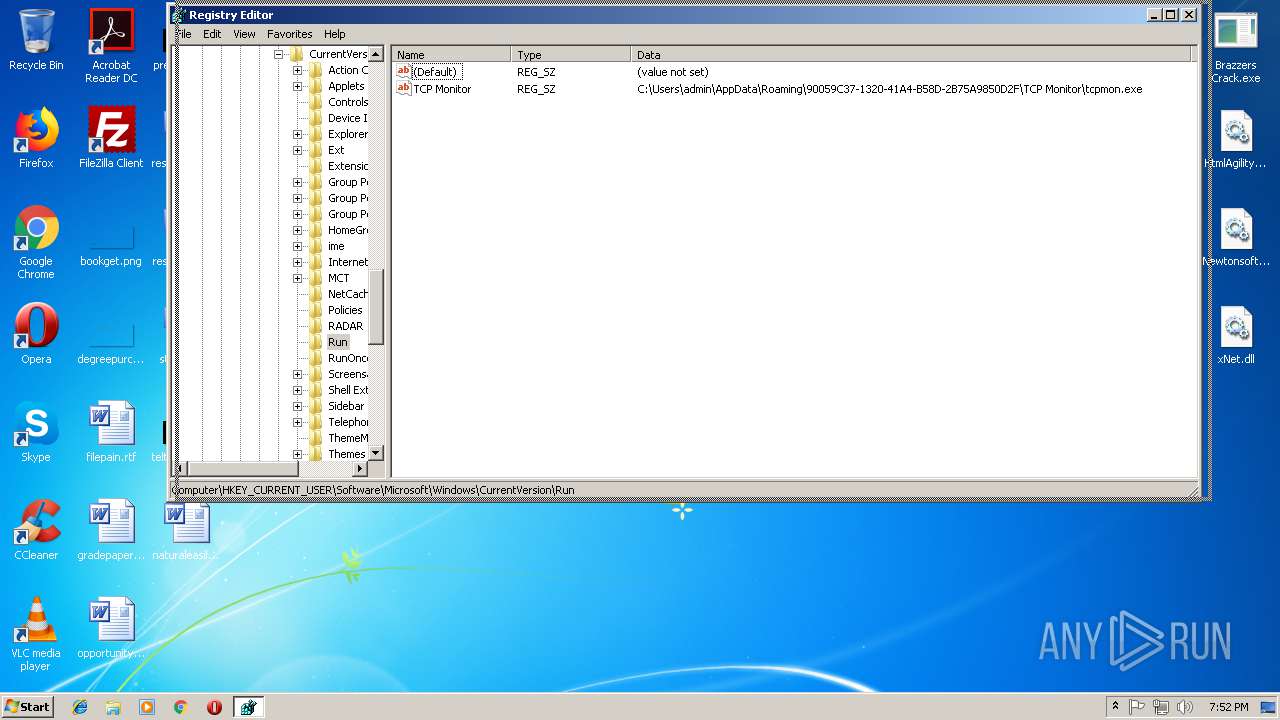Click tree scrollbar down arrow
Image resolution: width=1280 pixels, height=720 pixels.
[376, 453]
